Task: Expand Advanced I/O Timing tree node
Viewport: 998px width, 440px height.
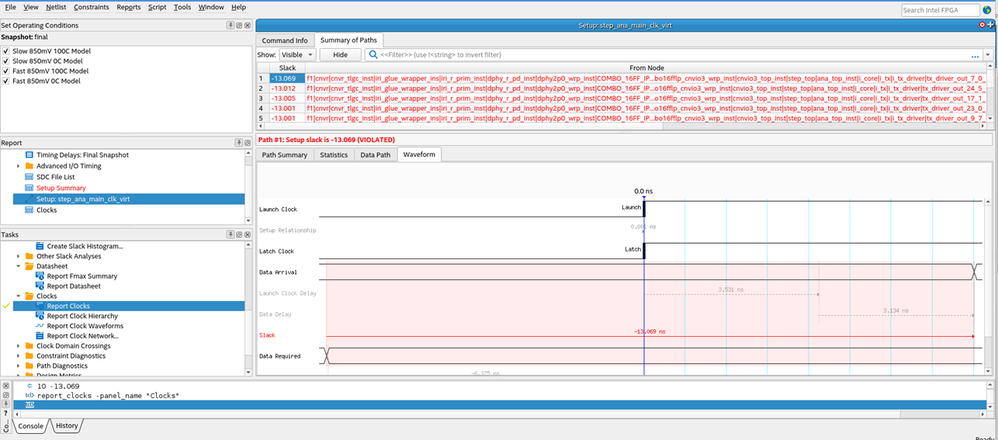Action: coord(18,166)
